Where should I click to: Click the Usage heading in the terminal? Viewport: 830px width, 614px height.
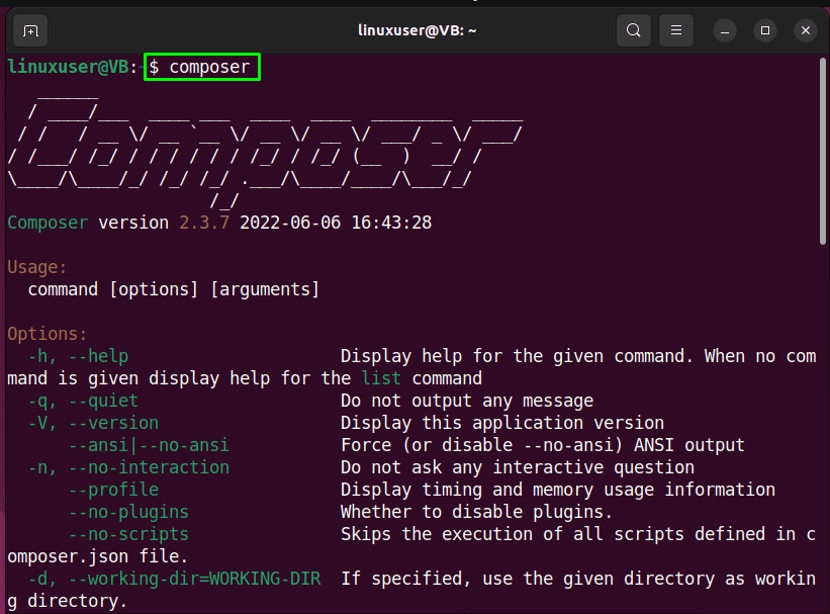coord(37,267)
